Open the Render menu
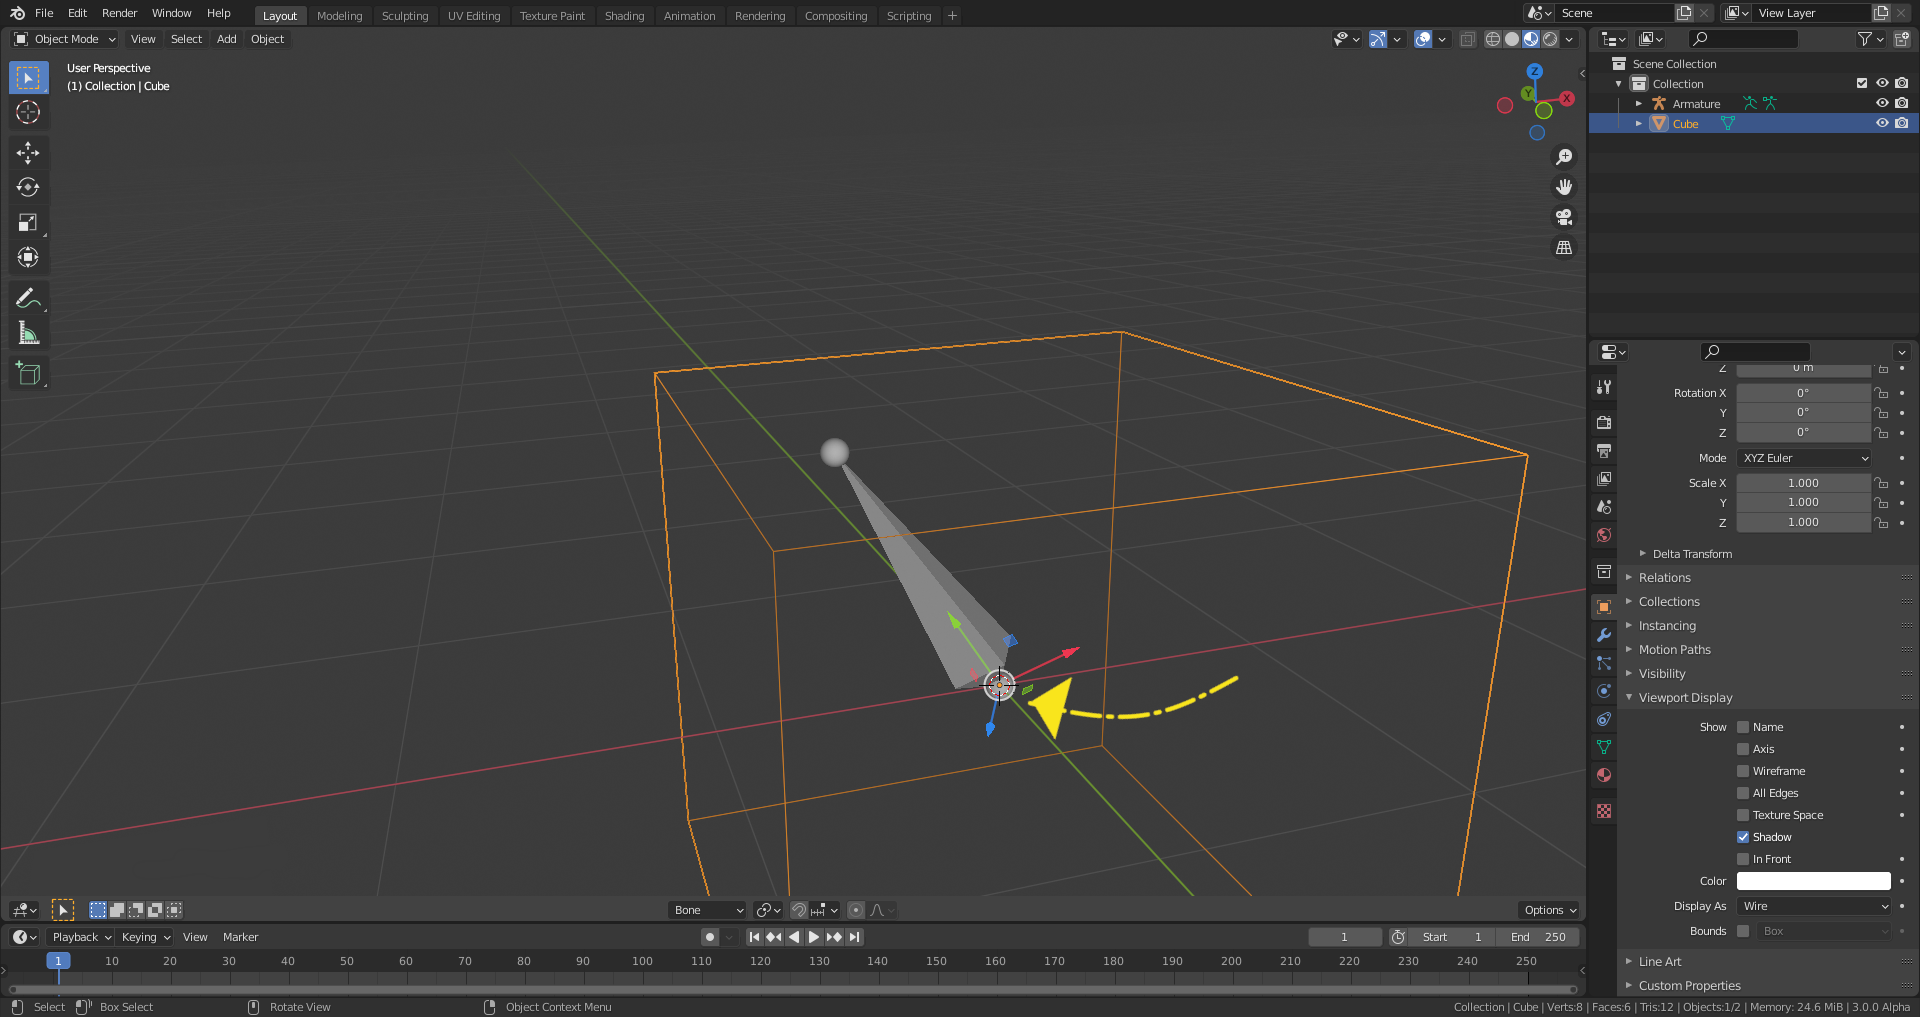 (x=119, y=13)
